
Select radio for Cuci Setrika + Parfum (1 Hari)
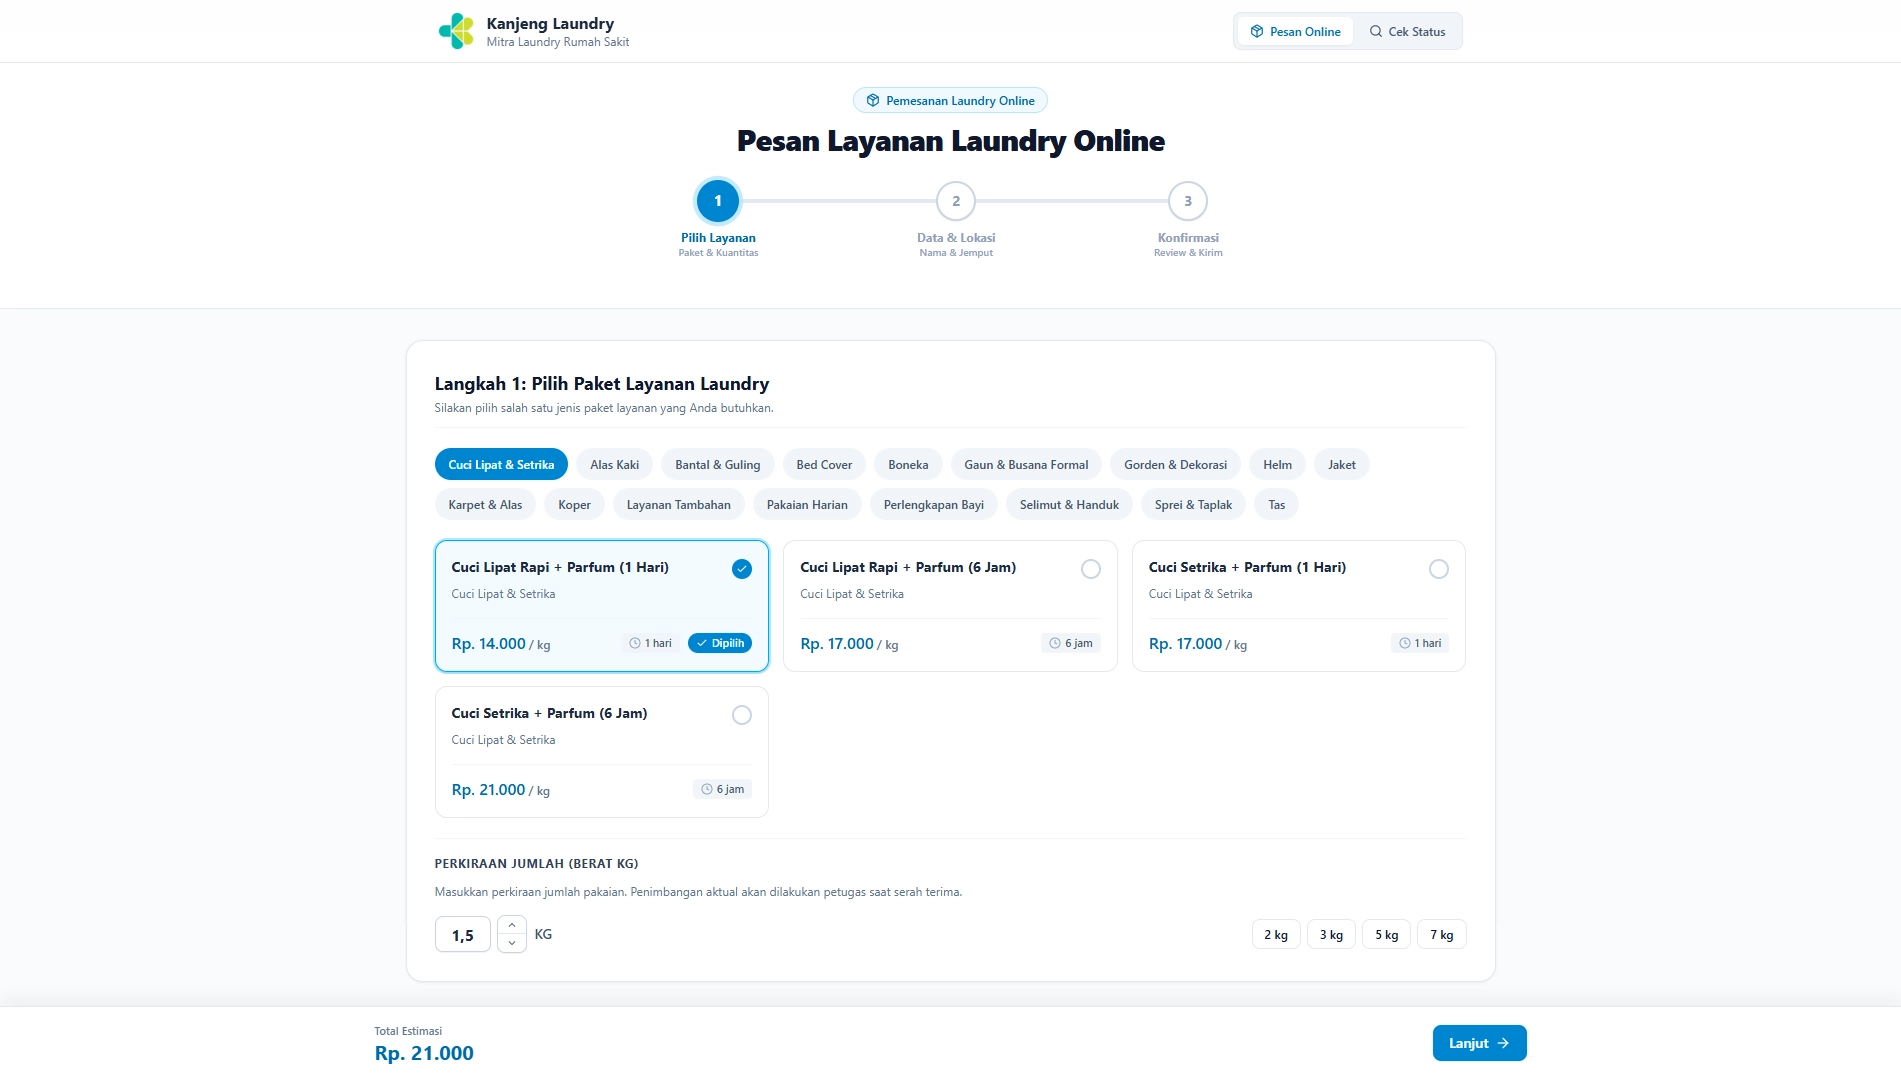[x=1439, y=569]
